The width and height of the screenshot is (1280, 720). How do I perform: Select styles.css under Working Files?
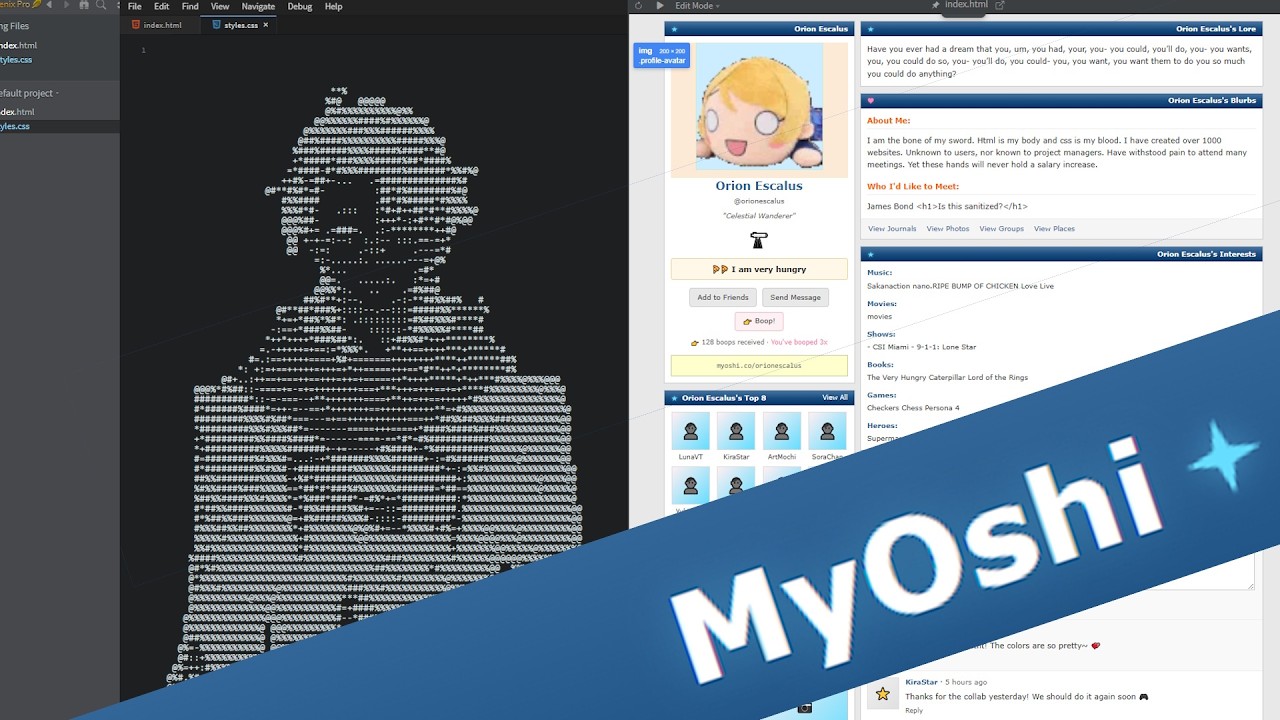[16, 60]
